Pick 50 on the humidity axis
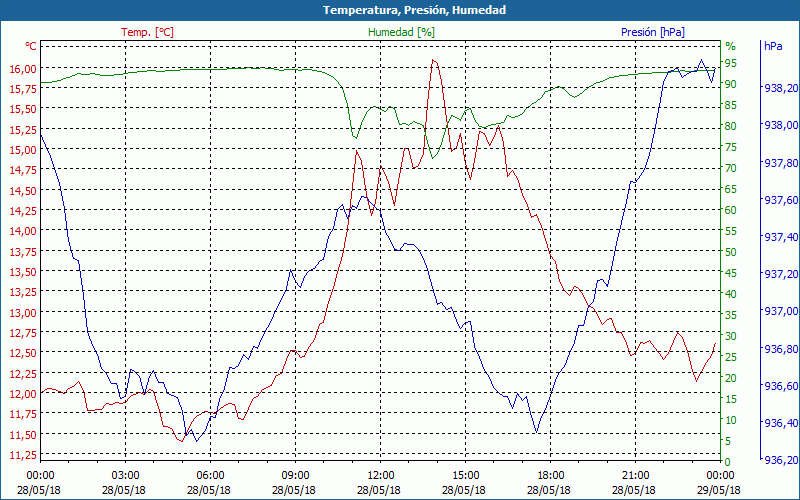The image size is (800, 500). (x=731, y=252)
